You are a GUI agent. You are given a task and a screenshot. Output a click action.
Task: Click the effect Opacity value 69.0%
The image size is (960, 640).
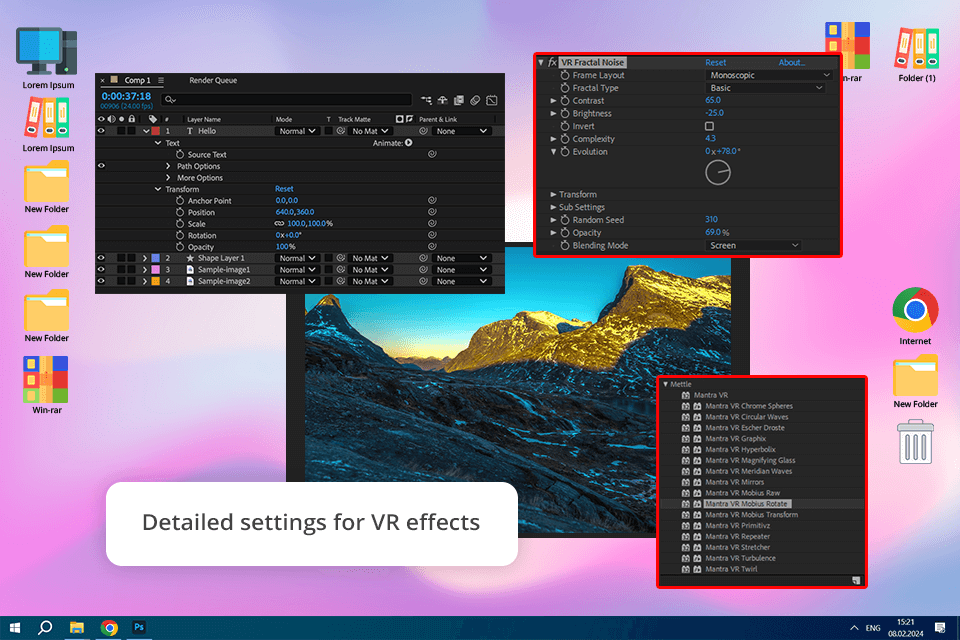point(717,233)
